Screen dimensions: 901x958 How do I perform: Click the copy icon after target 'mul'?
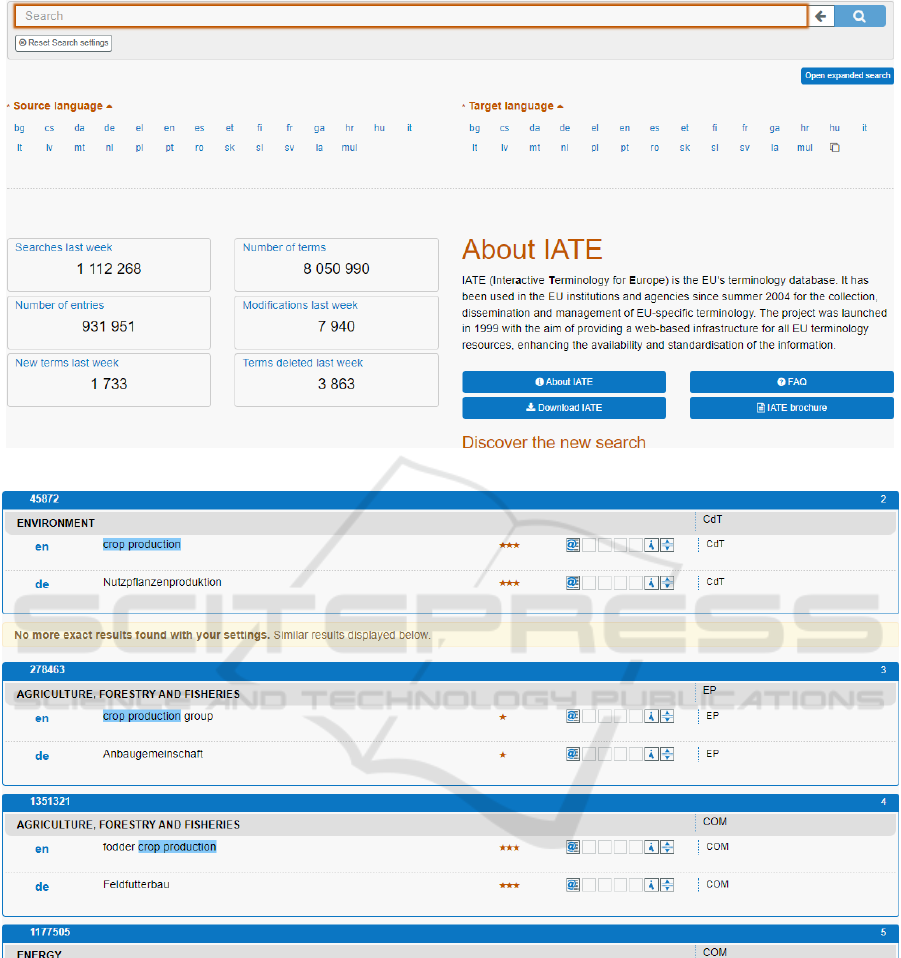[x=835, y=148]
